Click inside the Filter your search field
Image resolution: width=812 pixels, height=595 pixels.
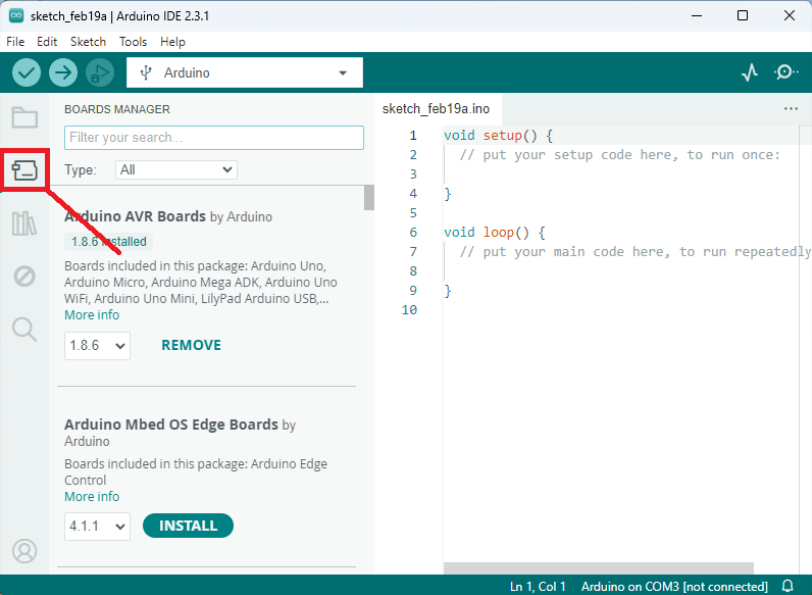point(213,137)
